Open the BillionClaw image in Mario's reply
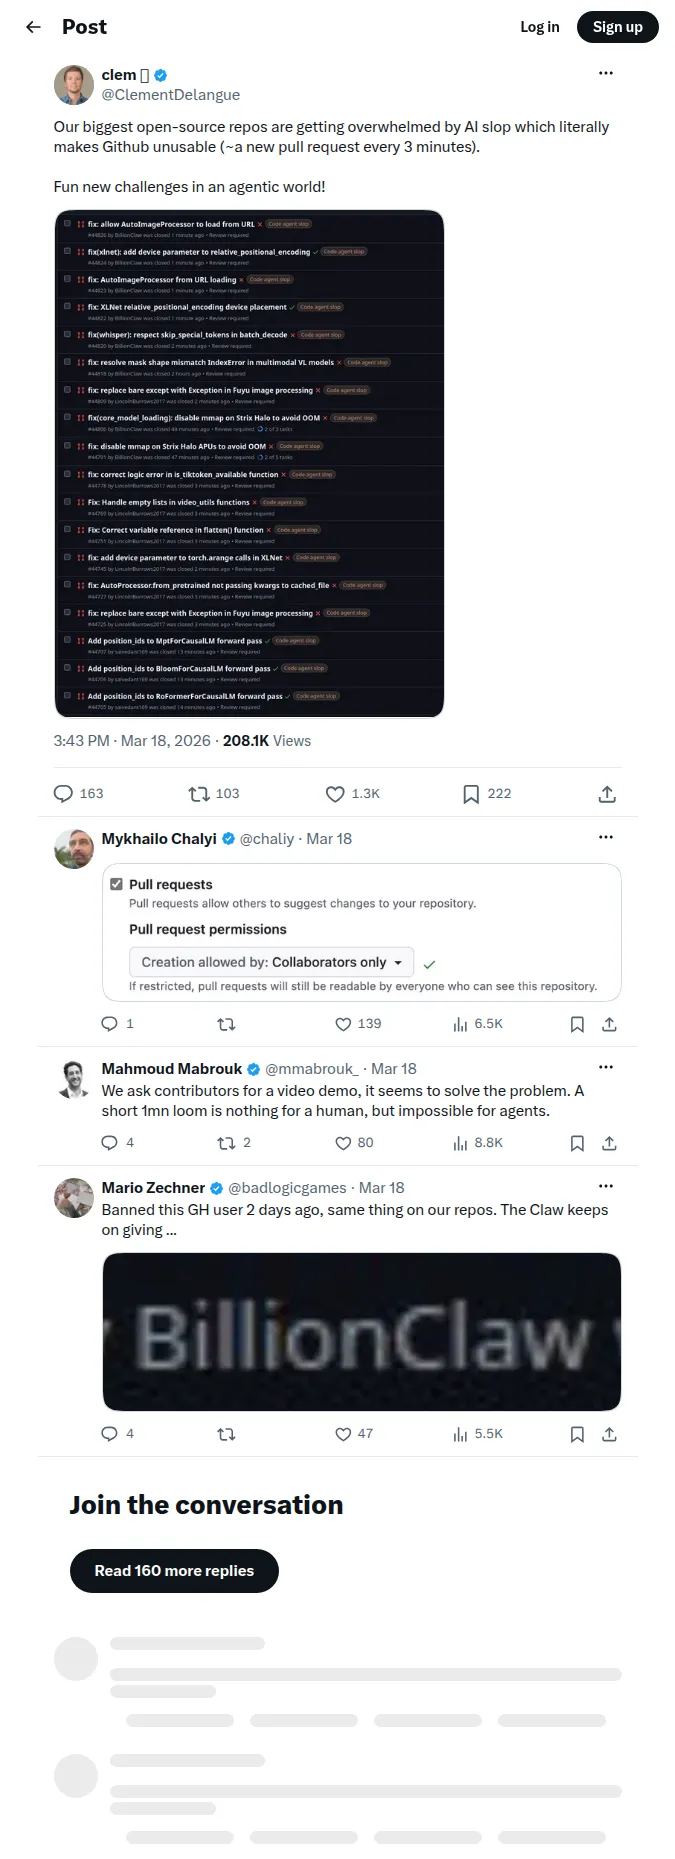Viewport: 675px width, 1859px height. (x=361, y=1332)
